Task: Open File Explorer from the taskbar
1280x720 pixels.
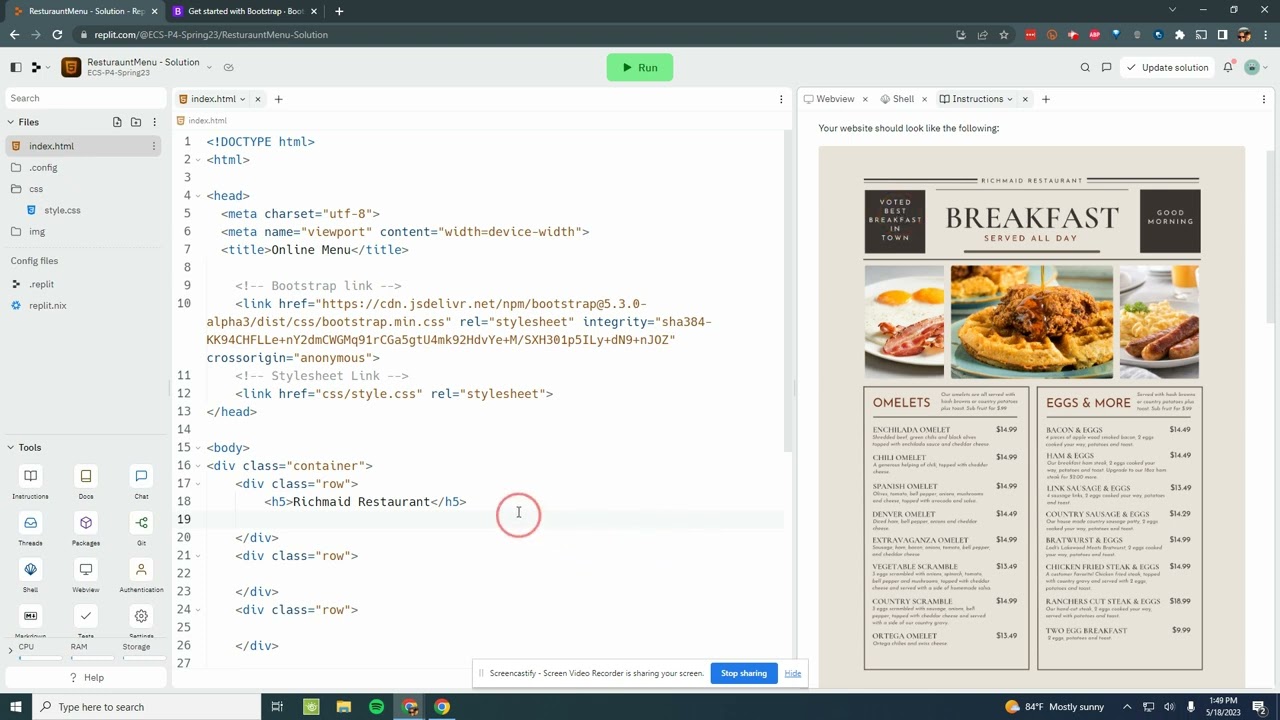Action: [343, 707]
